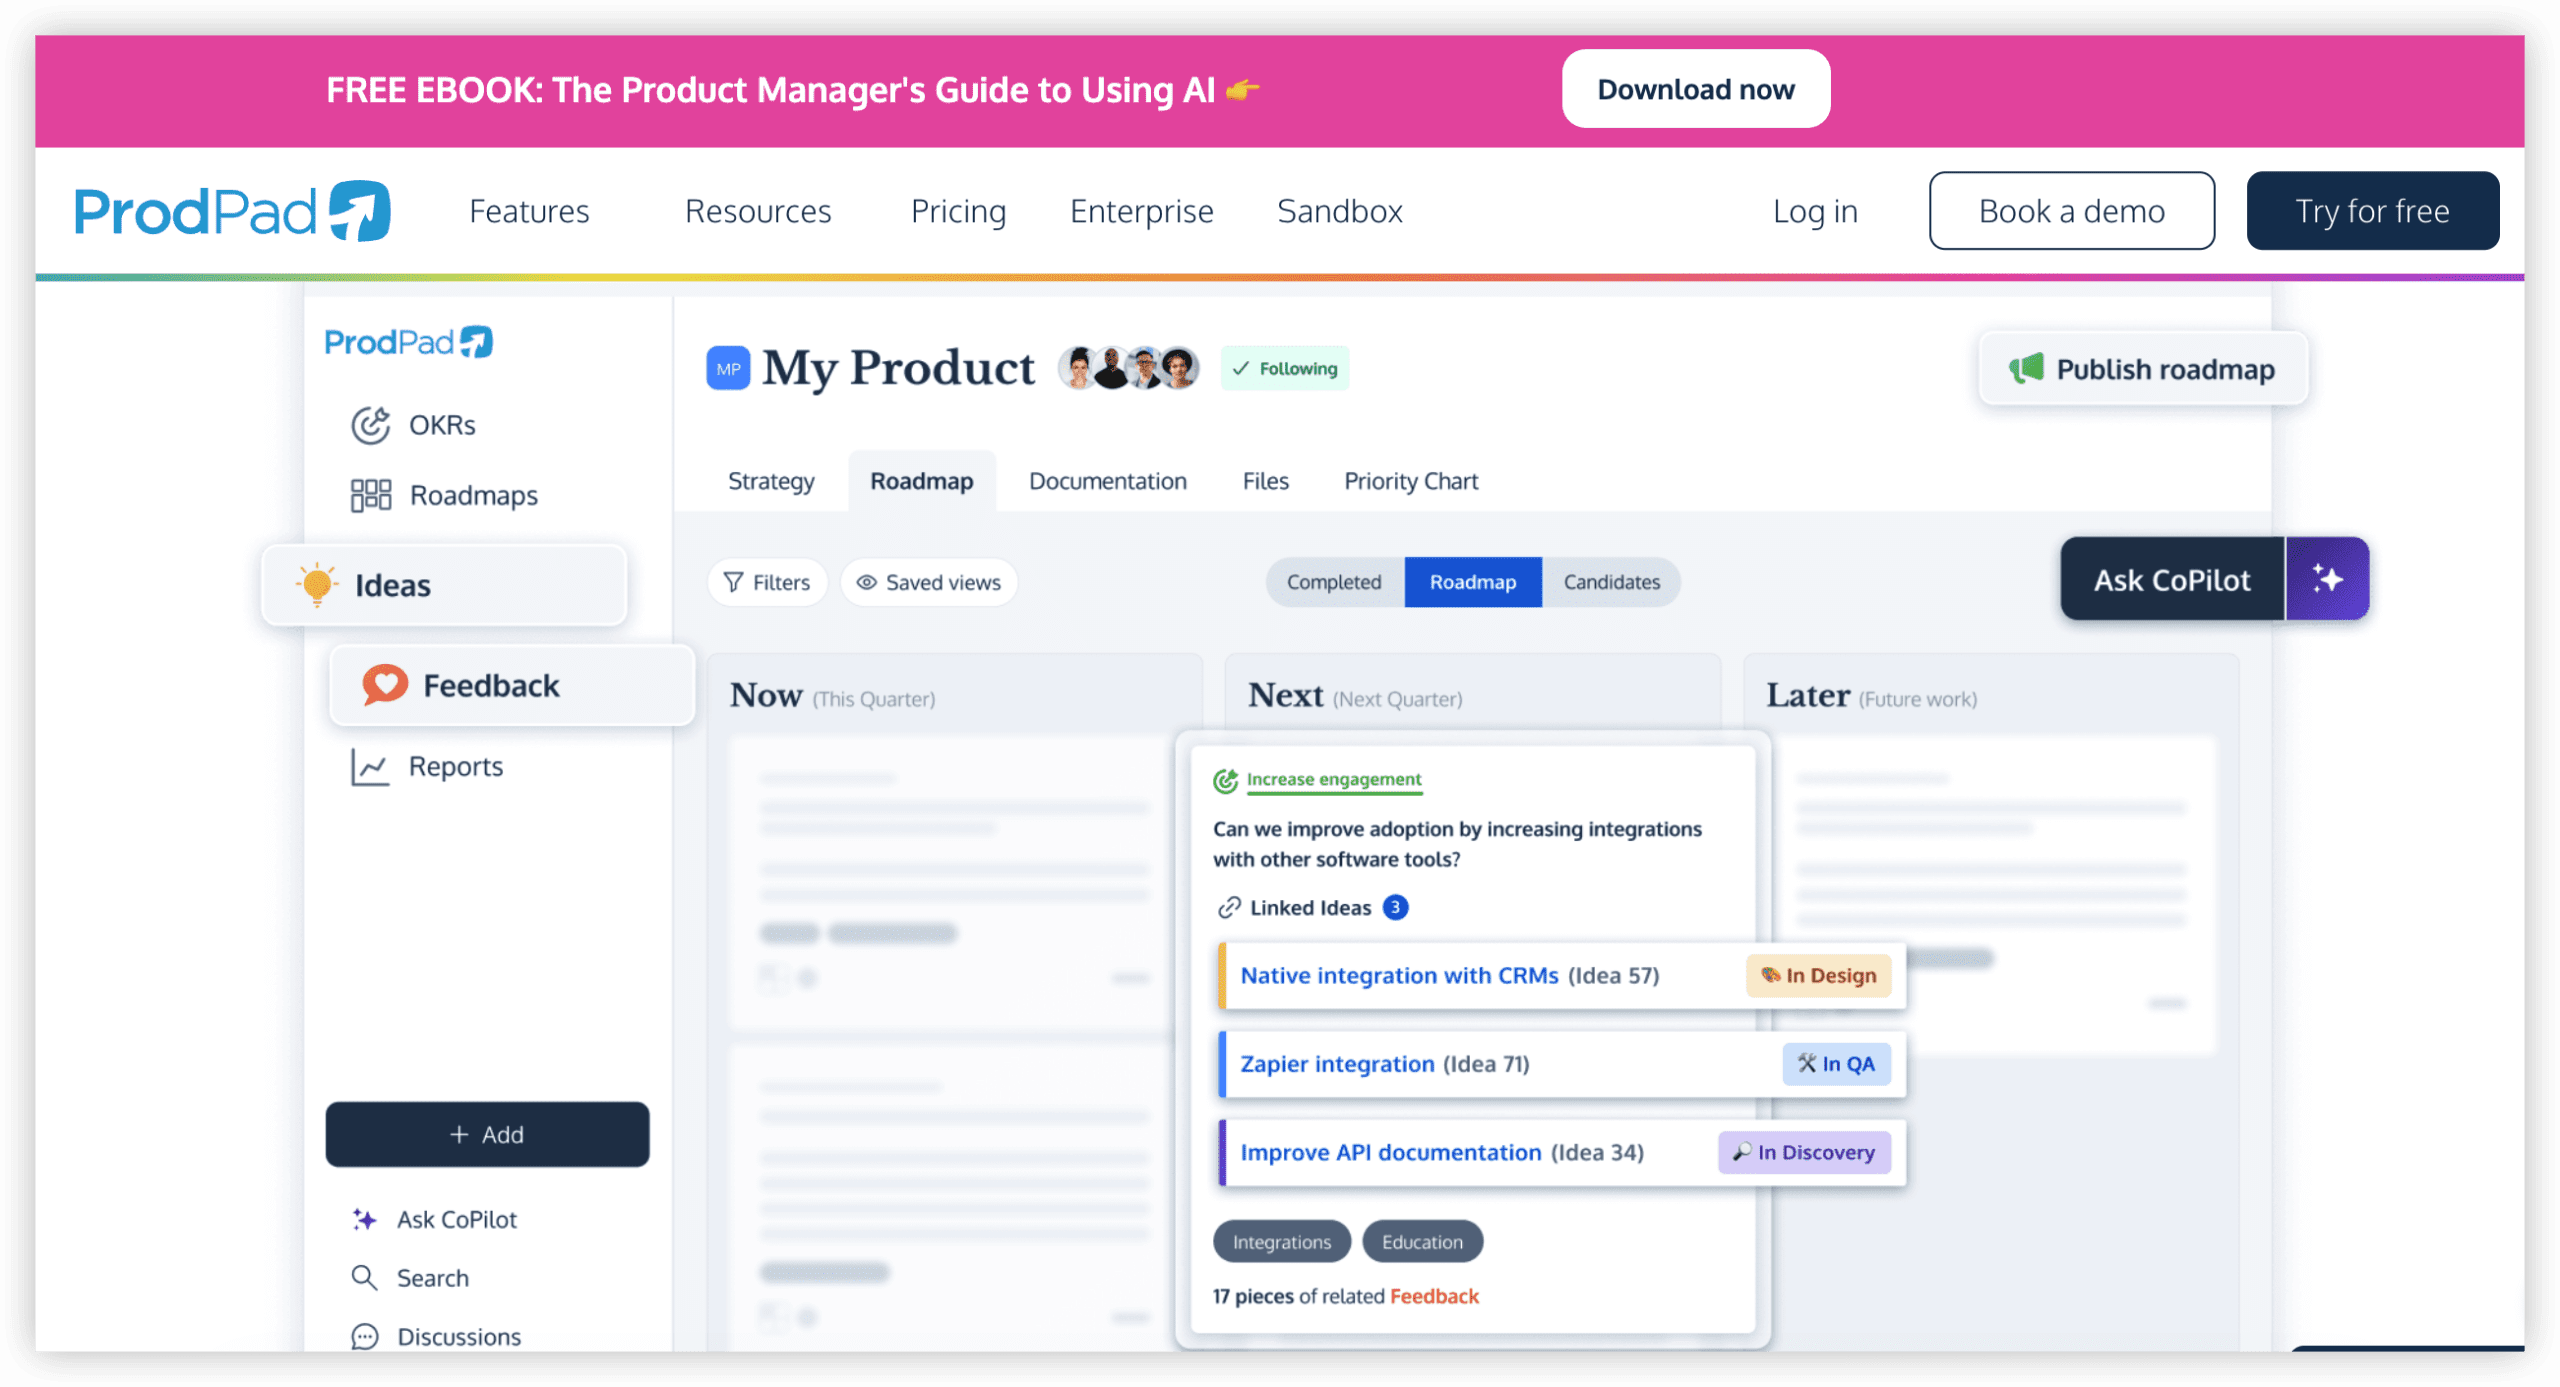Select the Completed view segment
Screen dimensions: 2560x1387
pos(1334,582)
